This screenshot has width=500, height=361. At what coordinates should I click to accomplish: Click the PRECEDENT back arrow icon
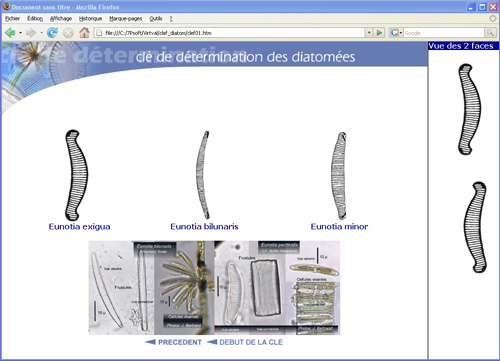point(150,342)
